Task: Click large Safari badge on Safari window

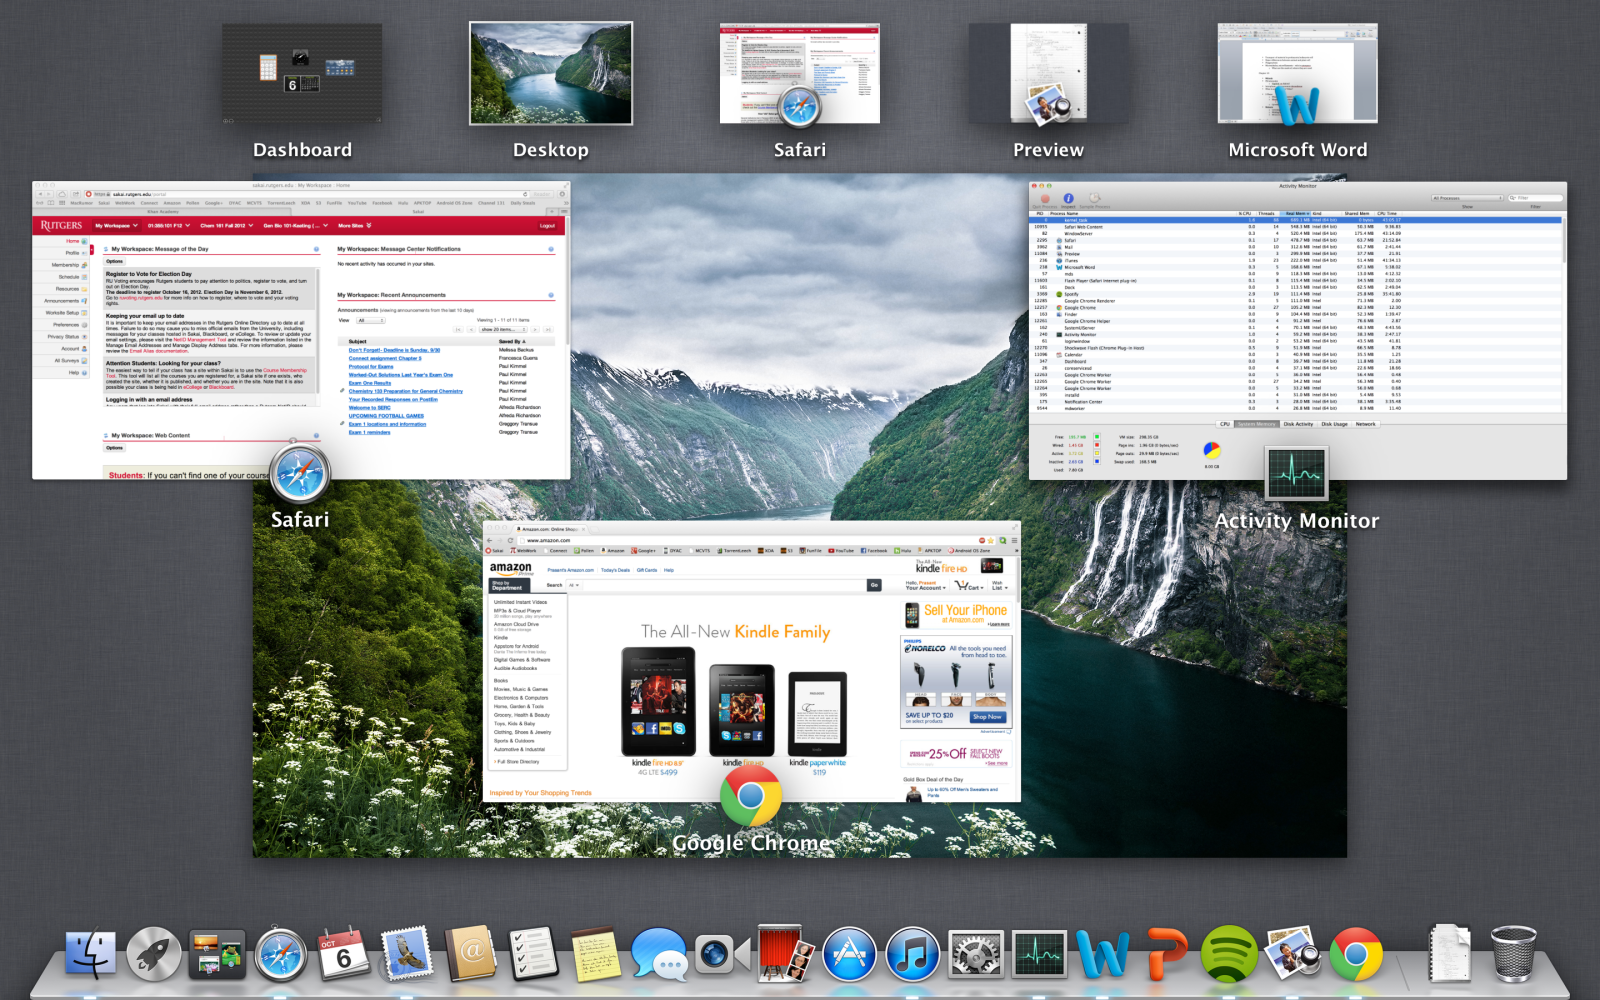Action: point(299,471)
